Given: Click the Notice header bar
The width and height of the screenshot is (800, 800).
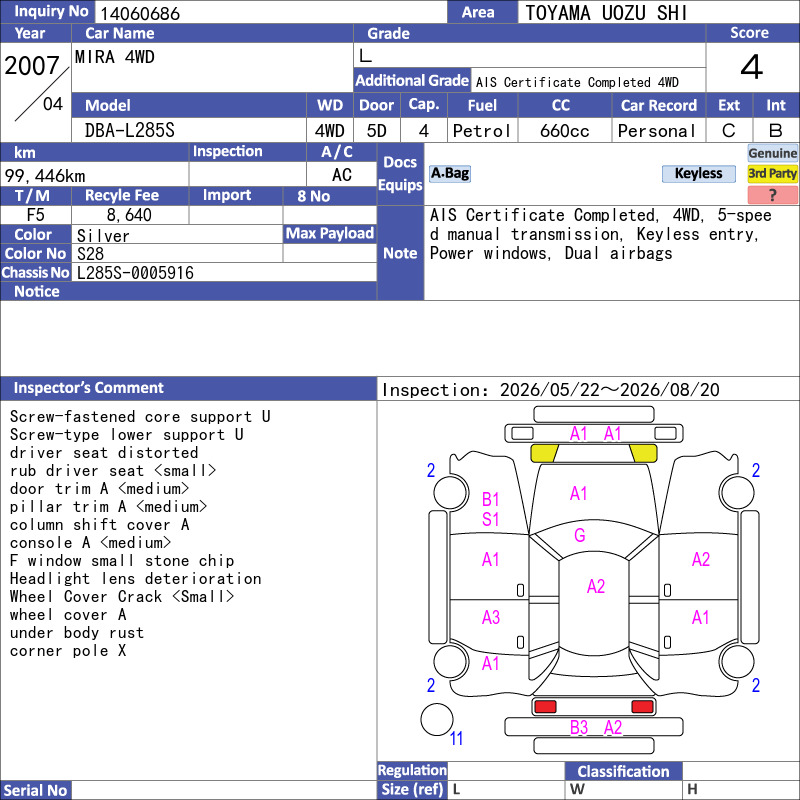Looking at the screenshot, I should (x=188, y=291).
